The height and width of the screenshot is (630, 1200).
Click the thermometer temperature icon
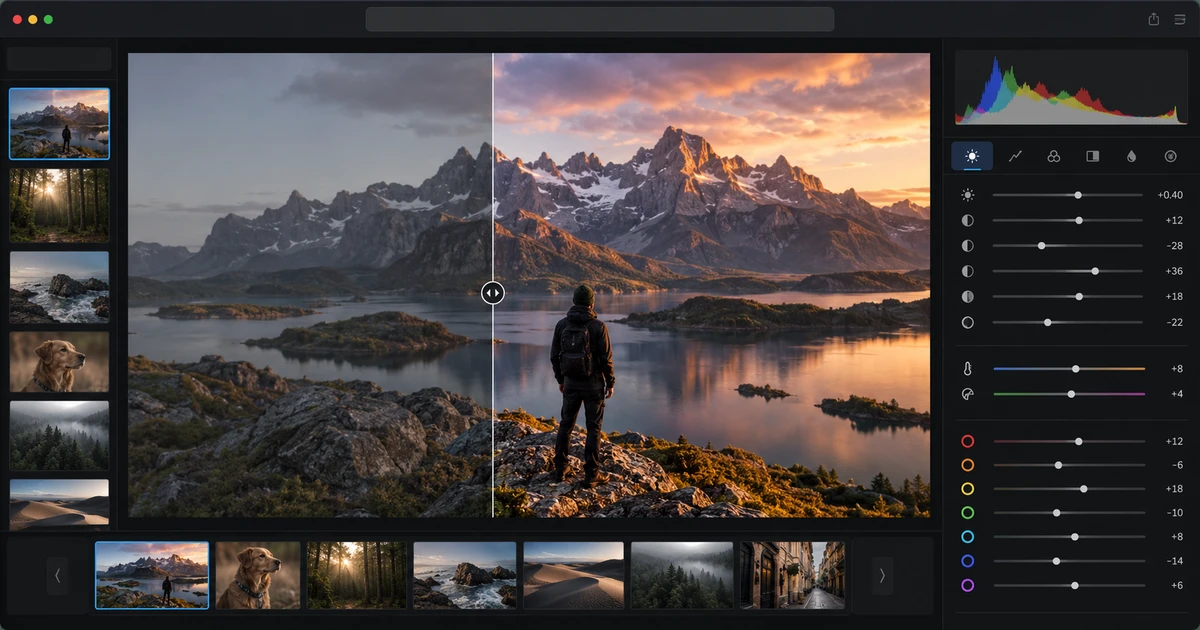click(967, 369)
